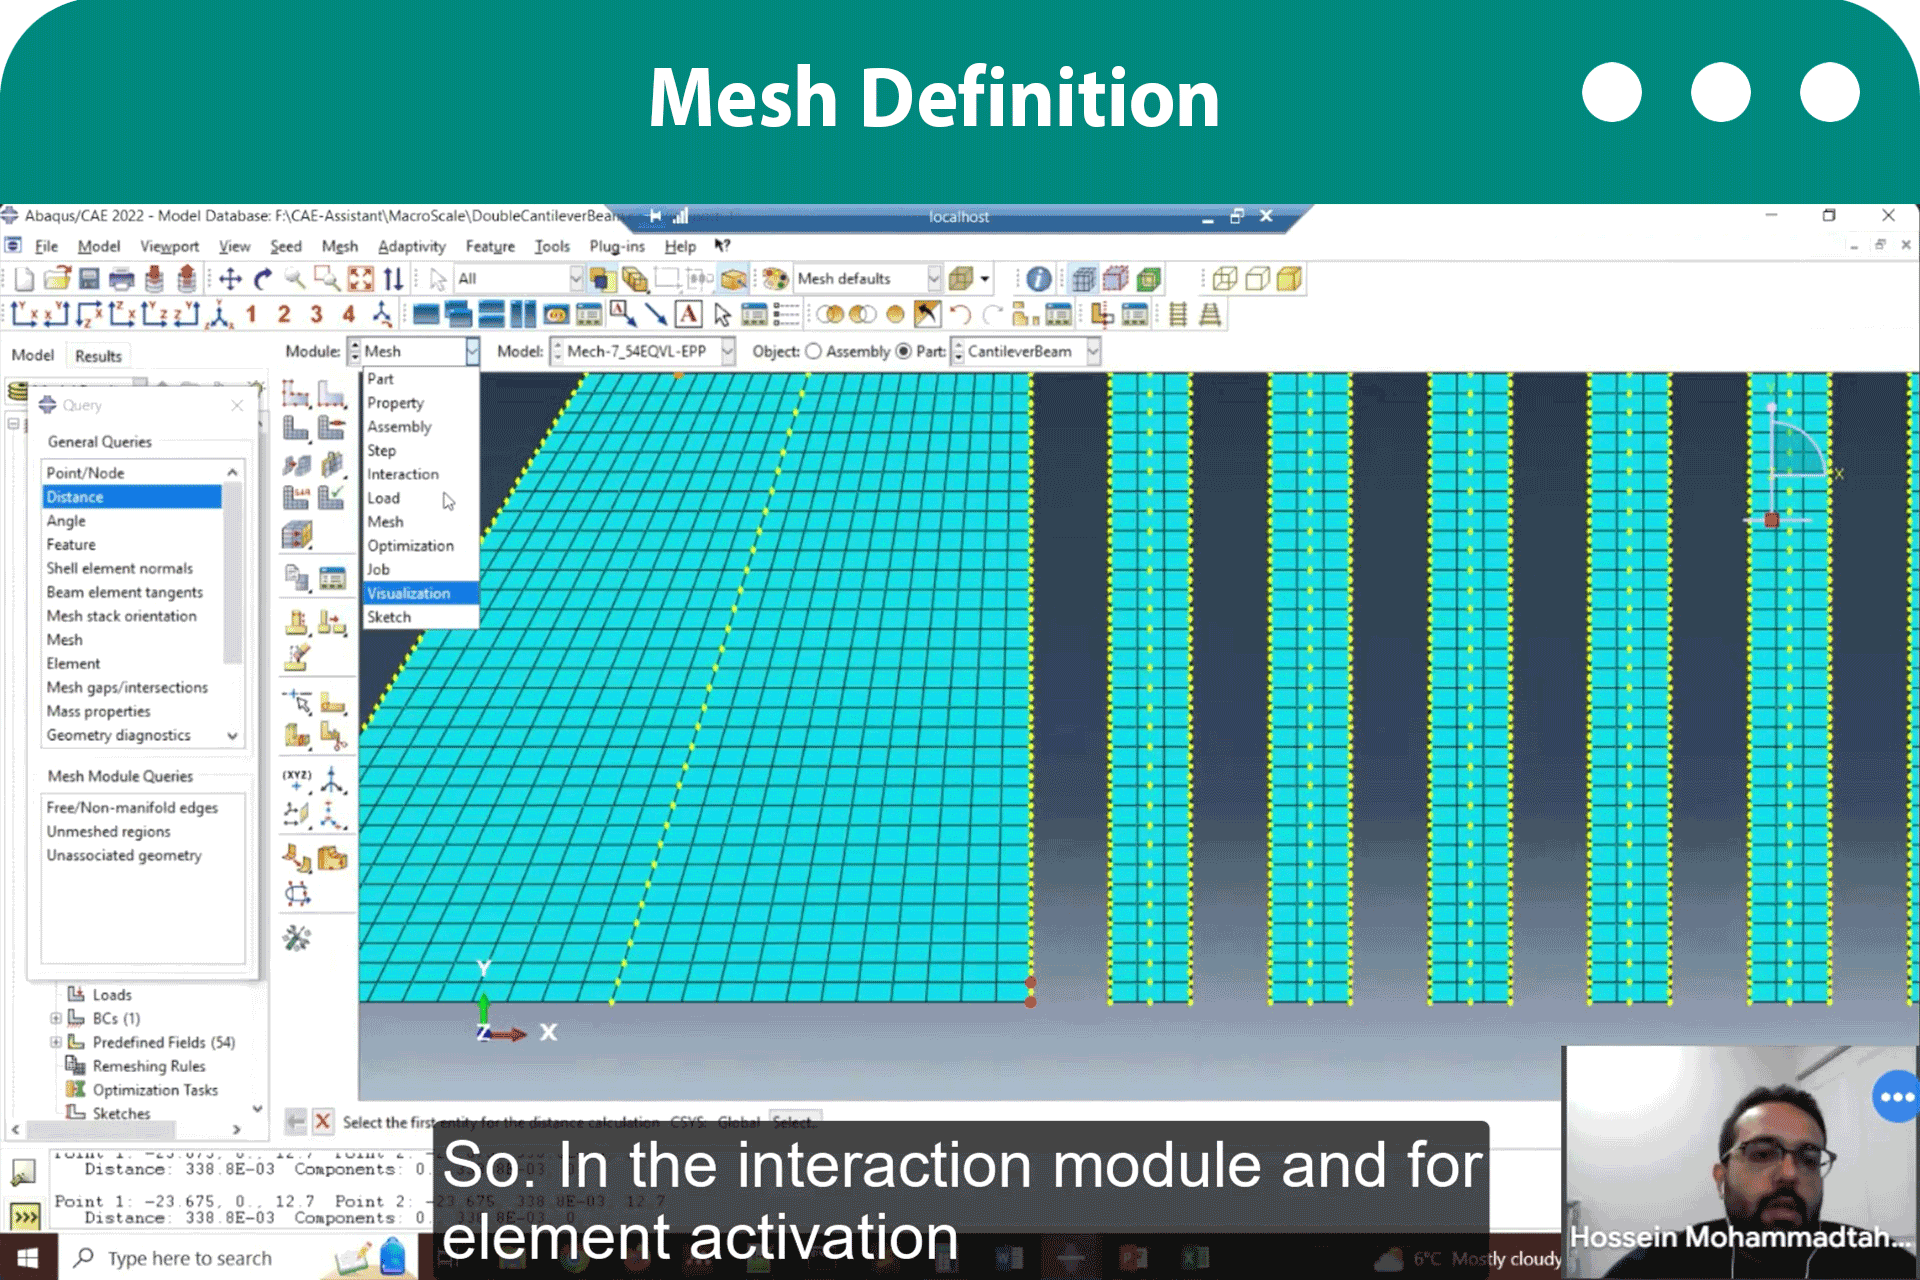1920x1280 pixels.
Task: Click the Auto-fit view icon
Action: [x=360, y=279]
